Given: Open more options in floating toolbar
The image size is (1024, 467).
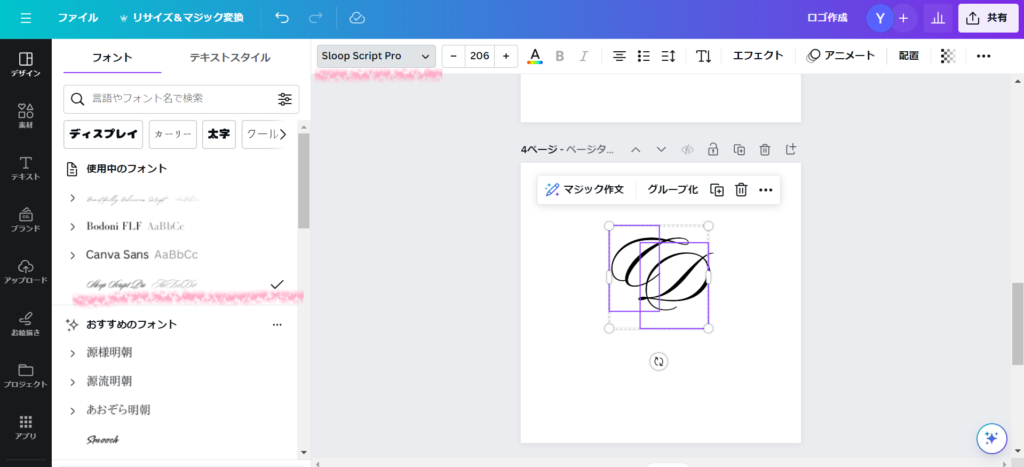Looking at the screenshot, I should (766, 190).
